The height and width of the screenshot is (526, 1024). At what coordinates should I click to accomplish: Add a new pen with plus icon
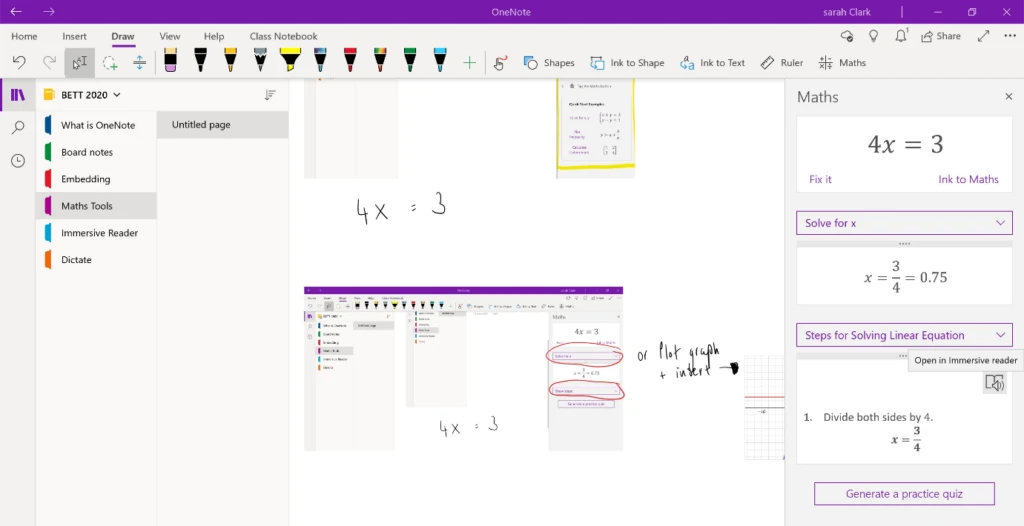click(x=470, y=62)
